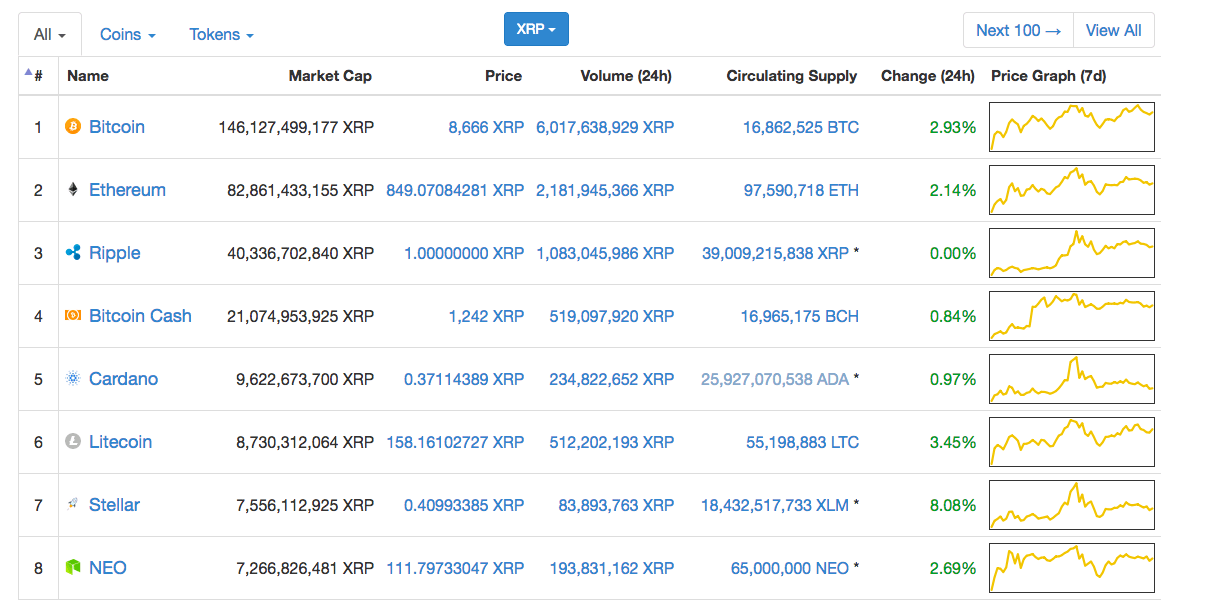
Task: Click Ethereum supply 97,590,718 ETH
Action: coord(801,190)
